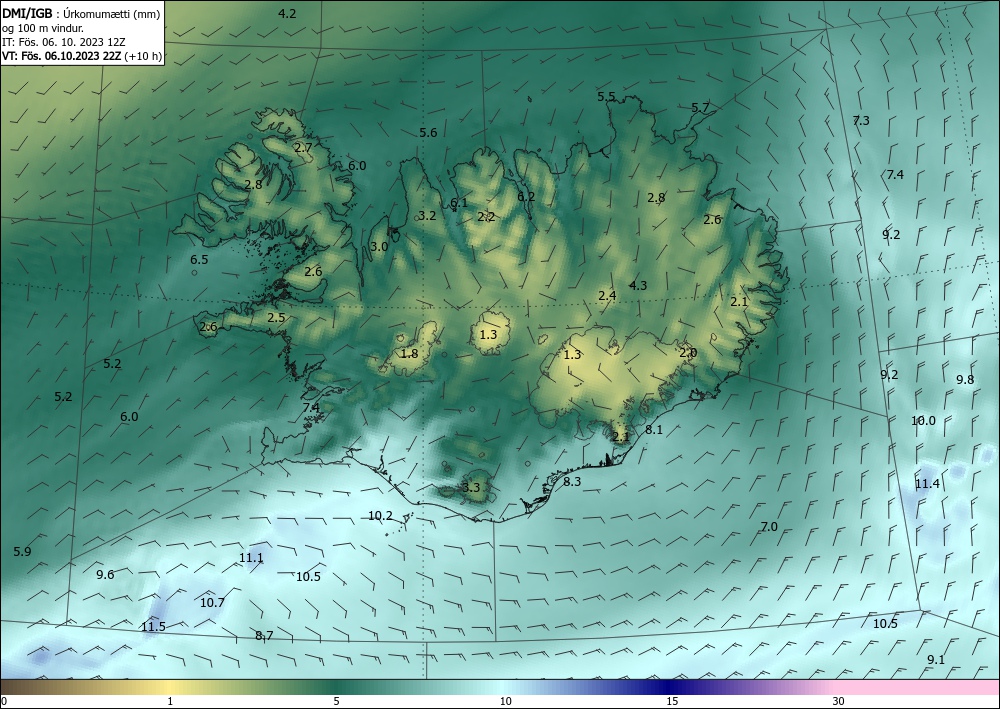Click the map value "9.8"

965,379
